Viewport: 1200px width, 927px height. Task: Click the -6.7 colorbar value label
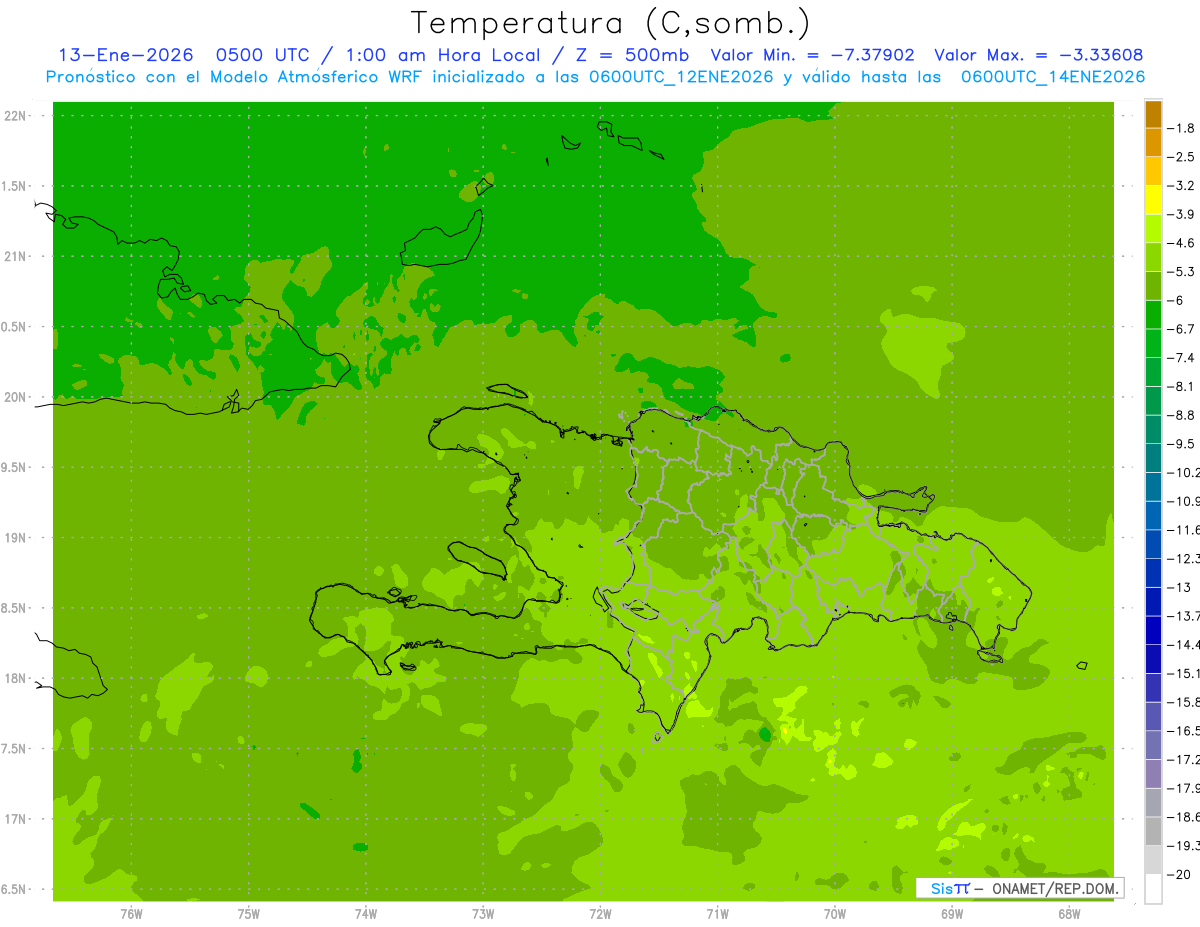click(1181, 329)
